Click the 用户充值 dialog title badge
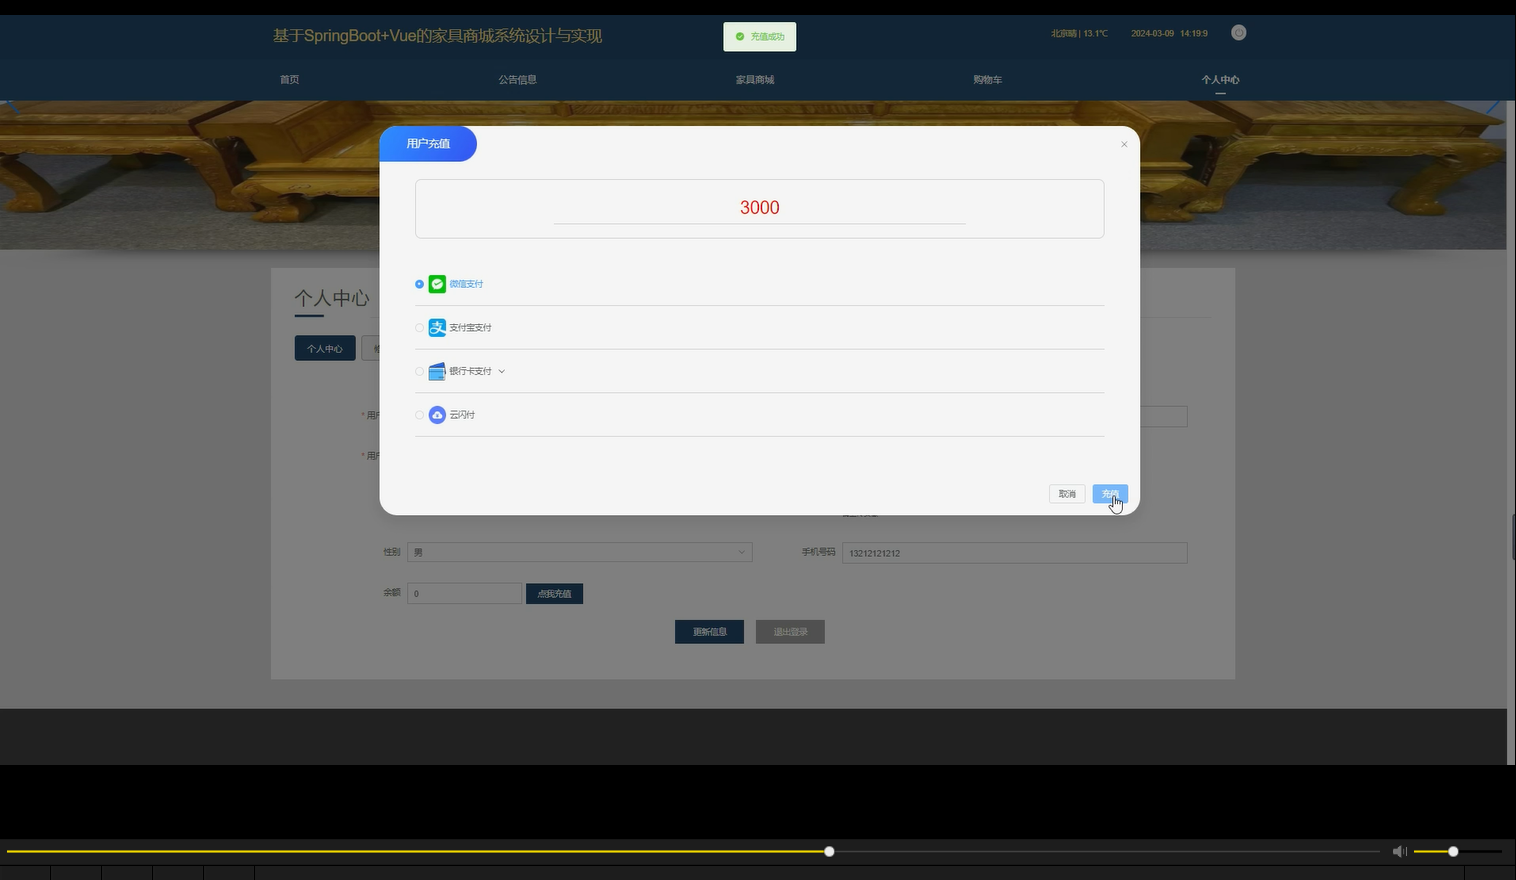This screenshot has width=1516, height=880. (428, 144)
